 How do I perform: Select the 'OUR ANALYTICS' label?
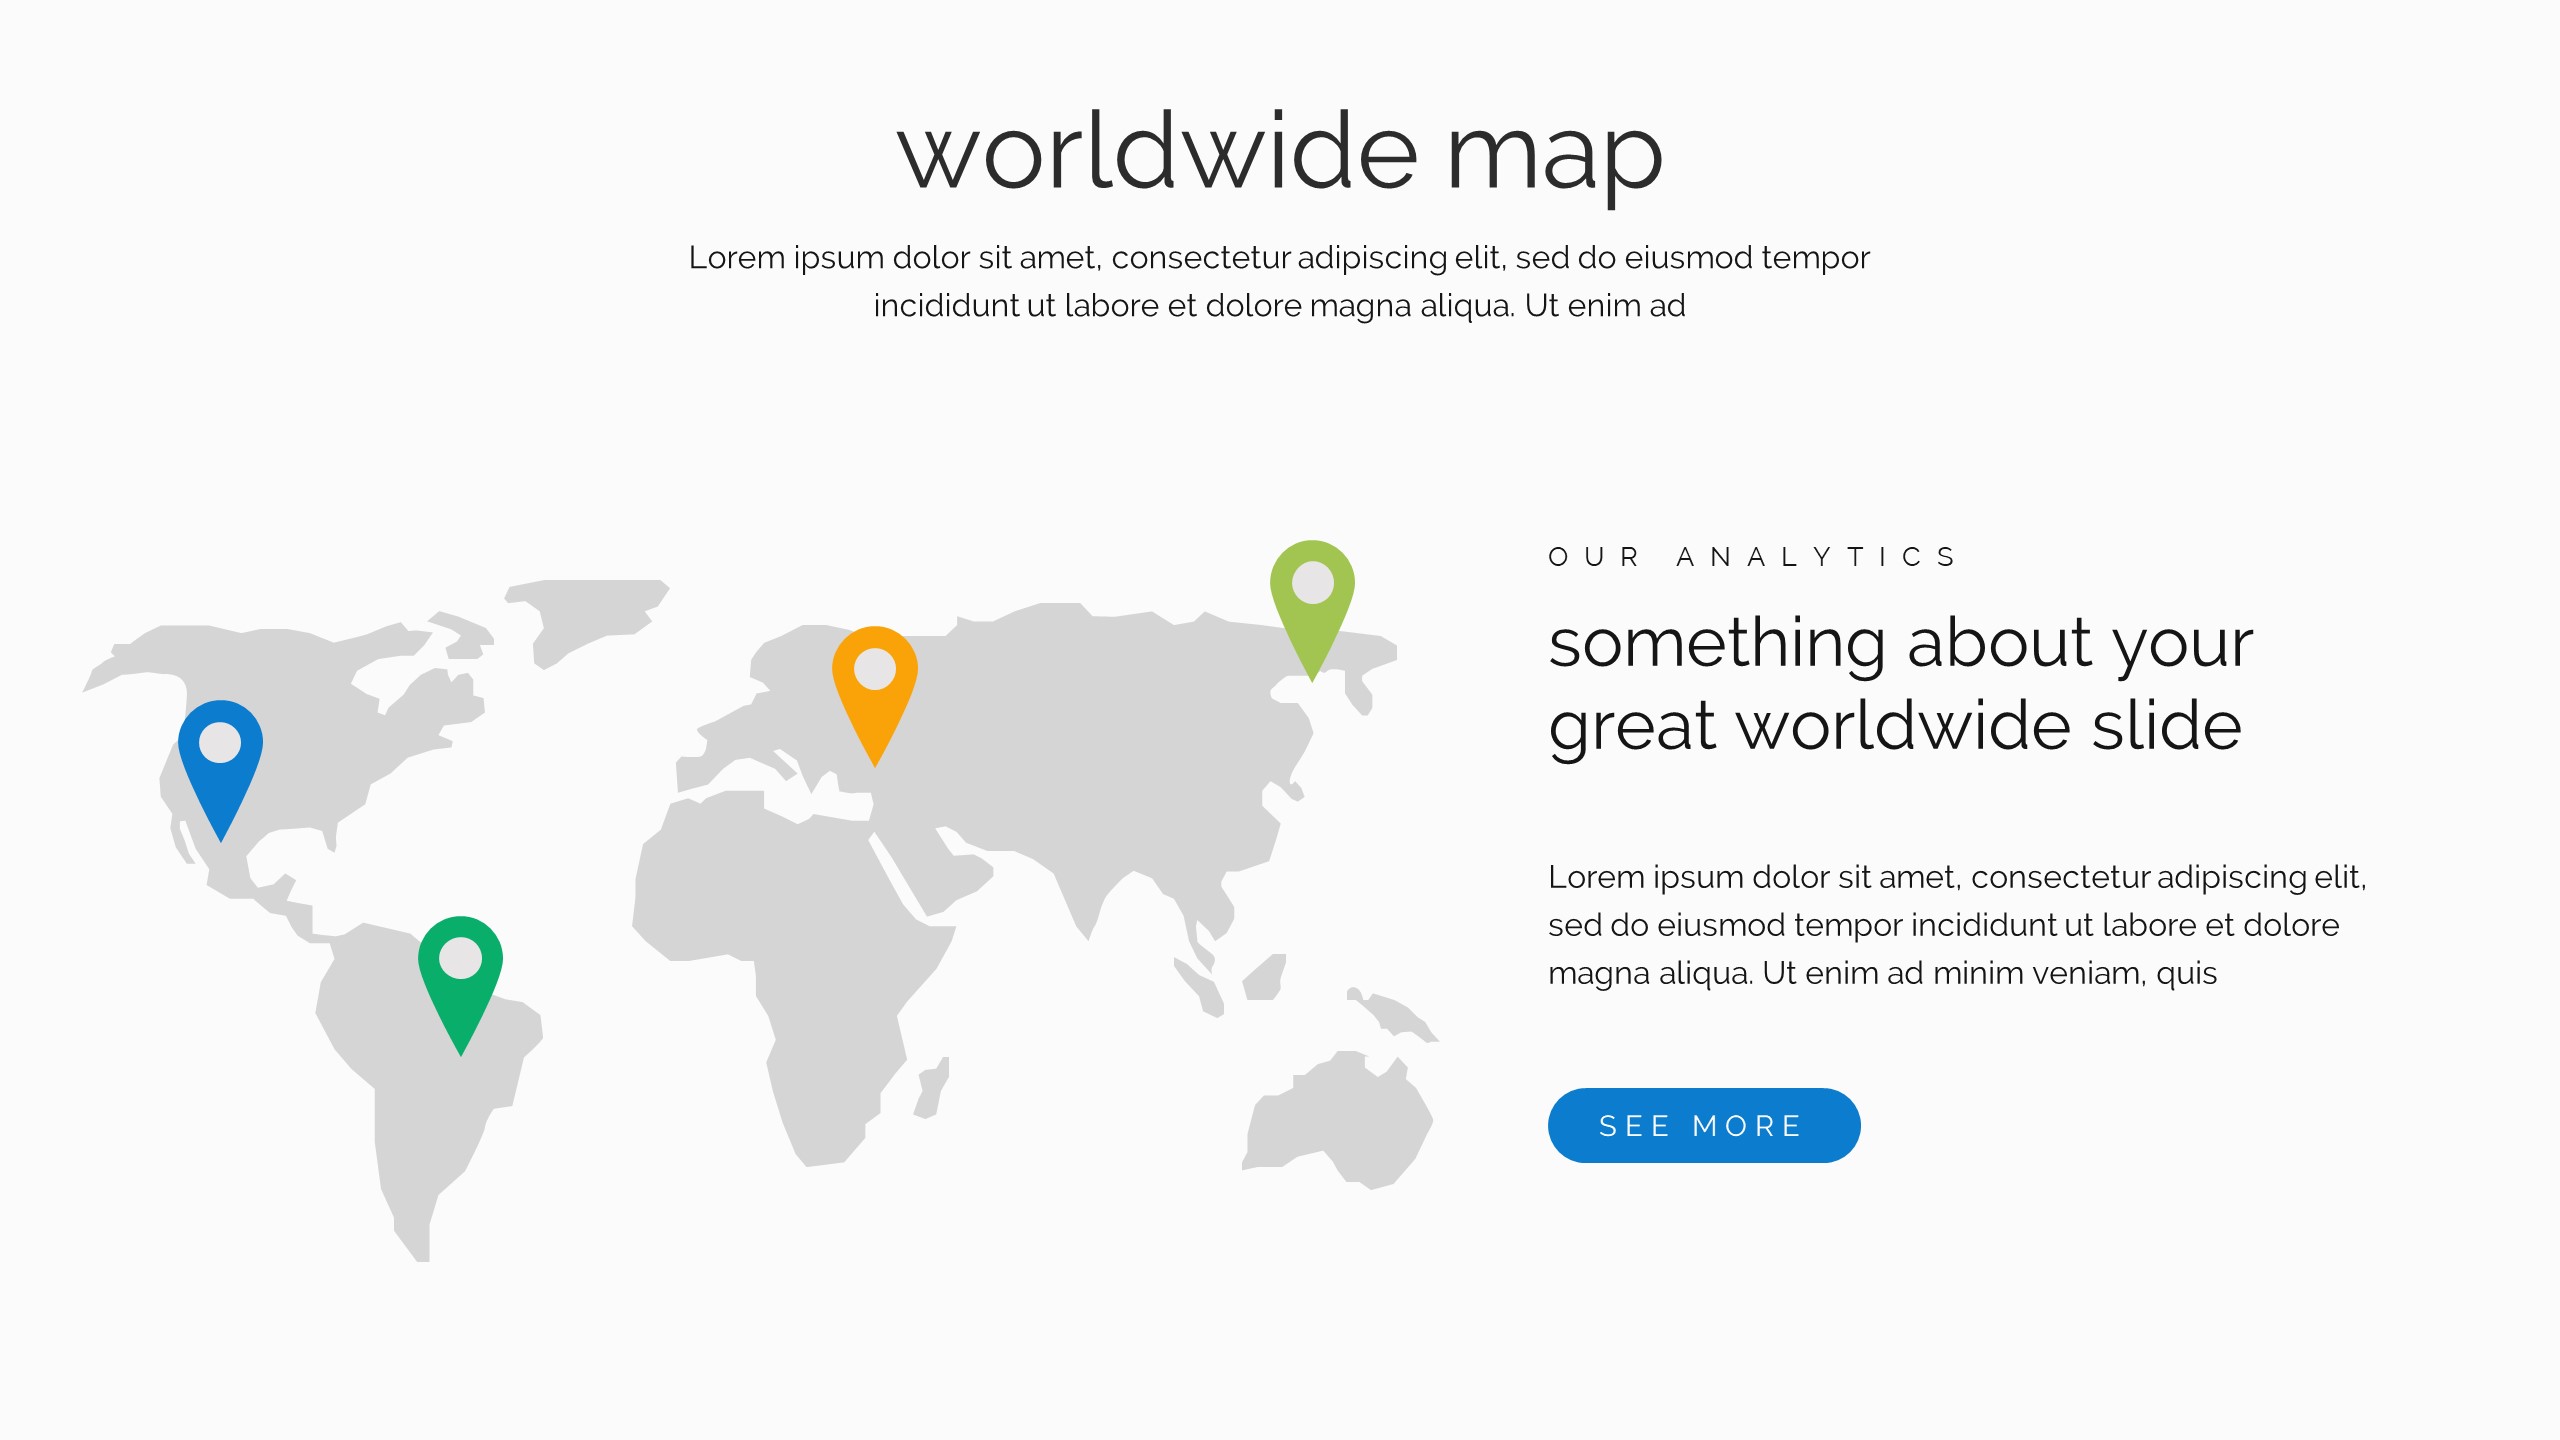click(1752, 557)
